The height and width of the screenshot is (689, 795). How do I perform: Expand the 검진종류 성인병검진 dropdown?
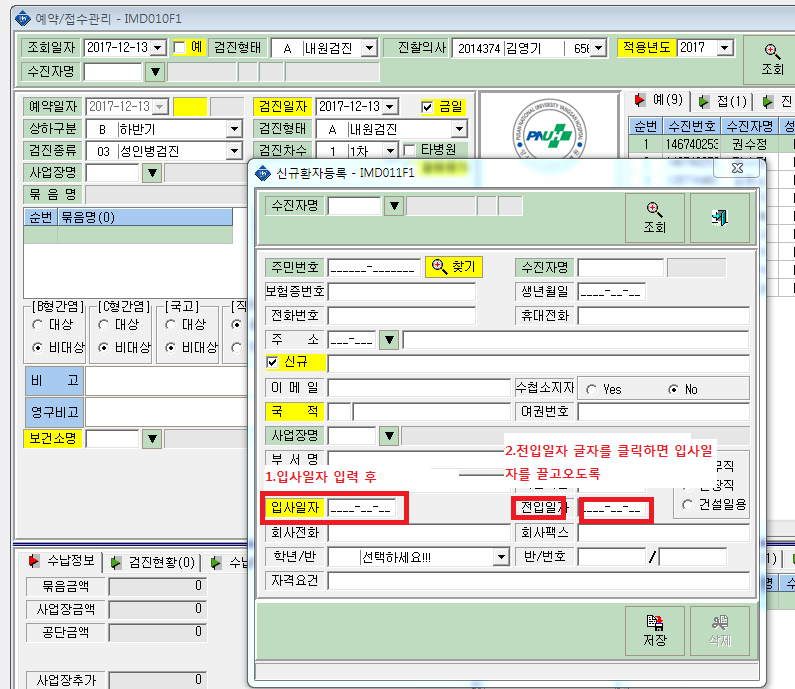click(x=234, y=151)
